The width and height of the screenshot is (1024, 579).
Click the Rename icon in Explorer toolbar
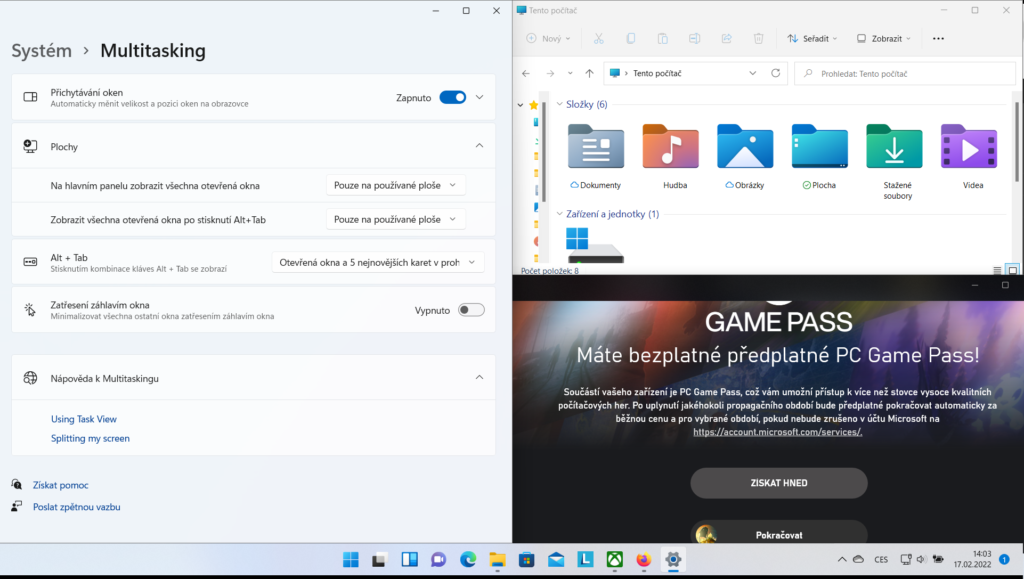click(695, 39)
